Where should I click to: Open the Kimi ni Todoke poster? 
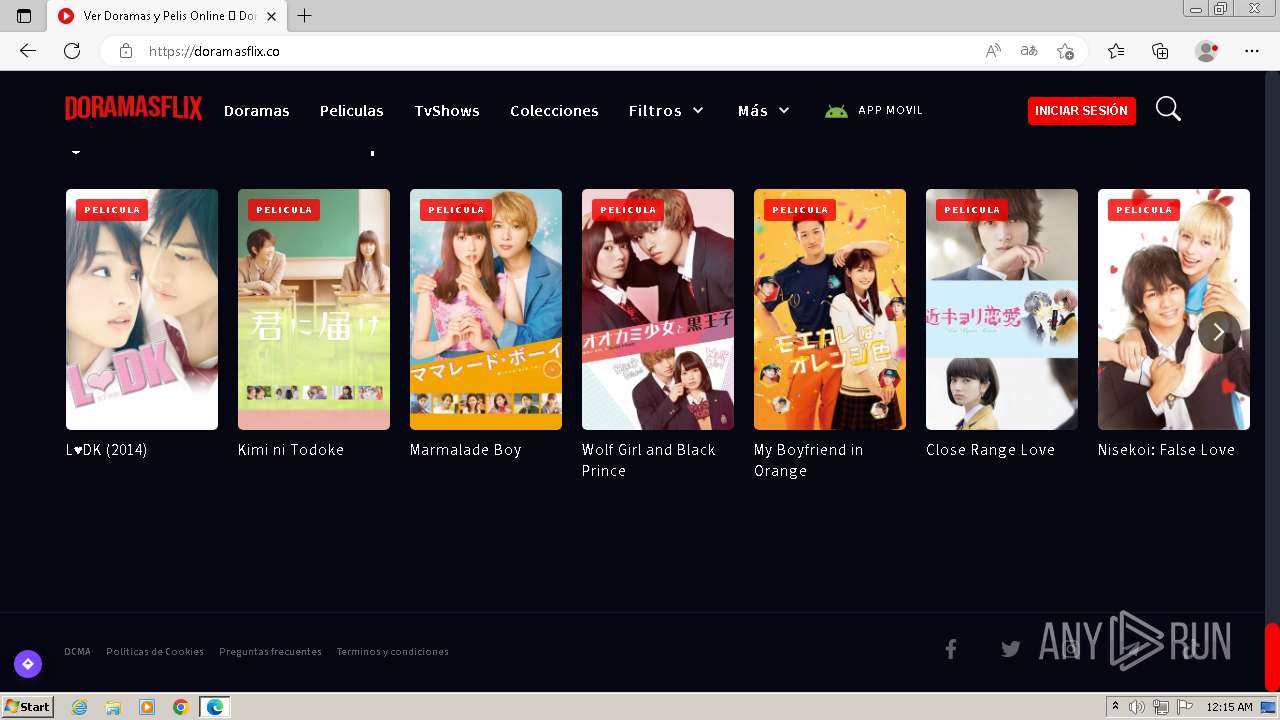(x=314, y=309)
